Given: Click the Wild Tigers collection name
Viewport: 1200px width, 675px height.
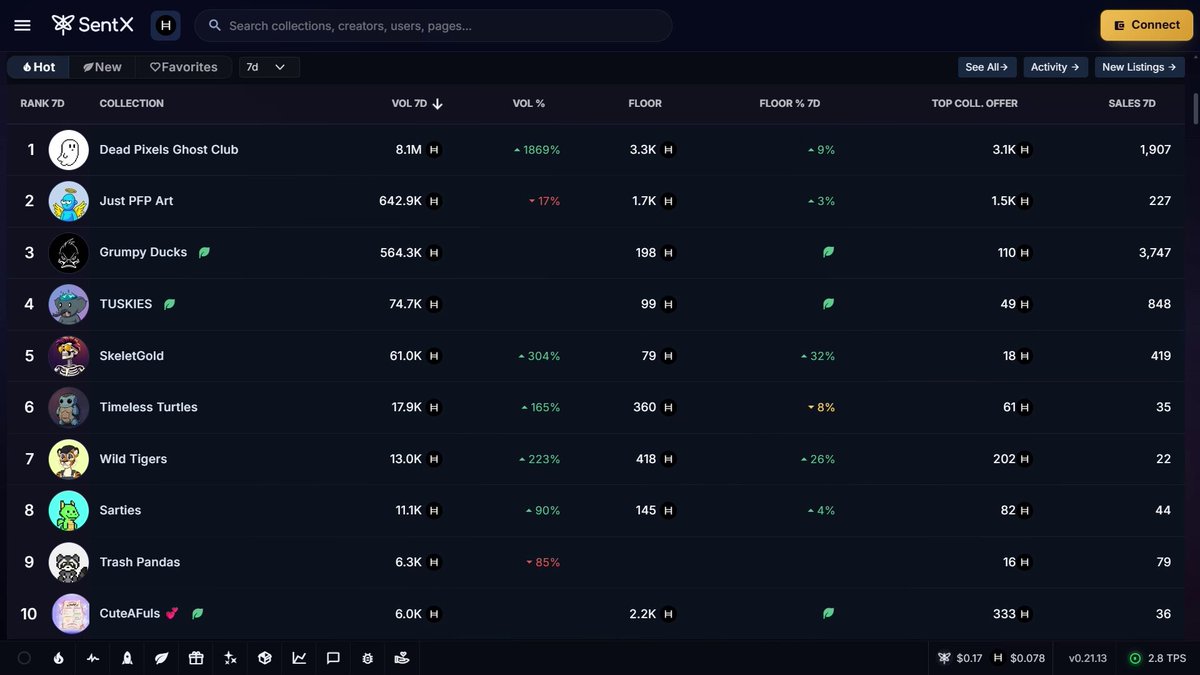Looking at the screenshot, I should [133, 459].
